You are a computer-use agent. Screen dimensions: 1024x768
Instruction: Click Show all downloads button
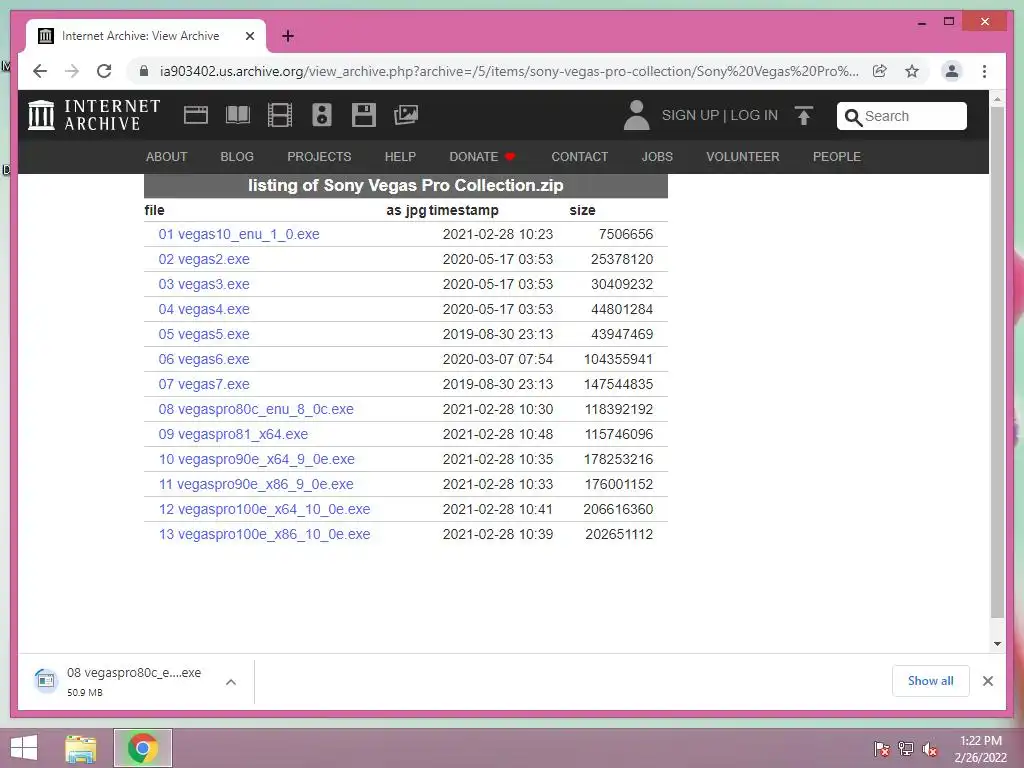931,681
